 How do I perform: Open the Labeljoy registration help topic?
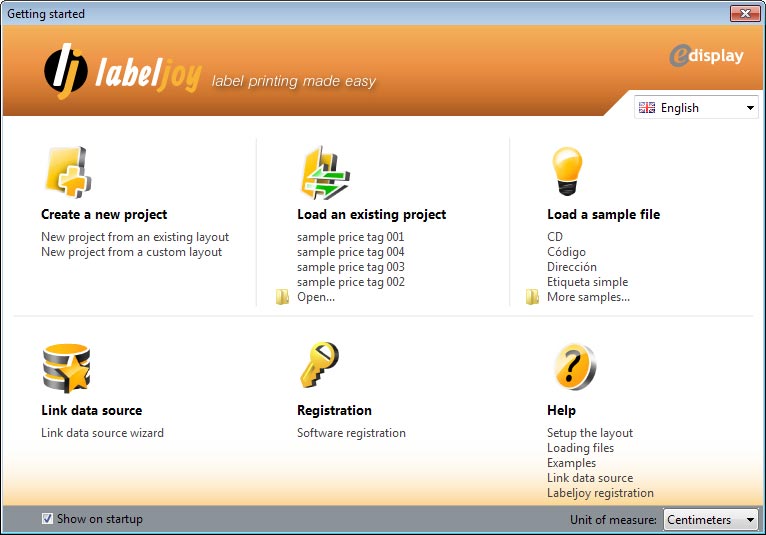600,493
